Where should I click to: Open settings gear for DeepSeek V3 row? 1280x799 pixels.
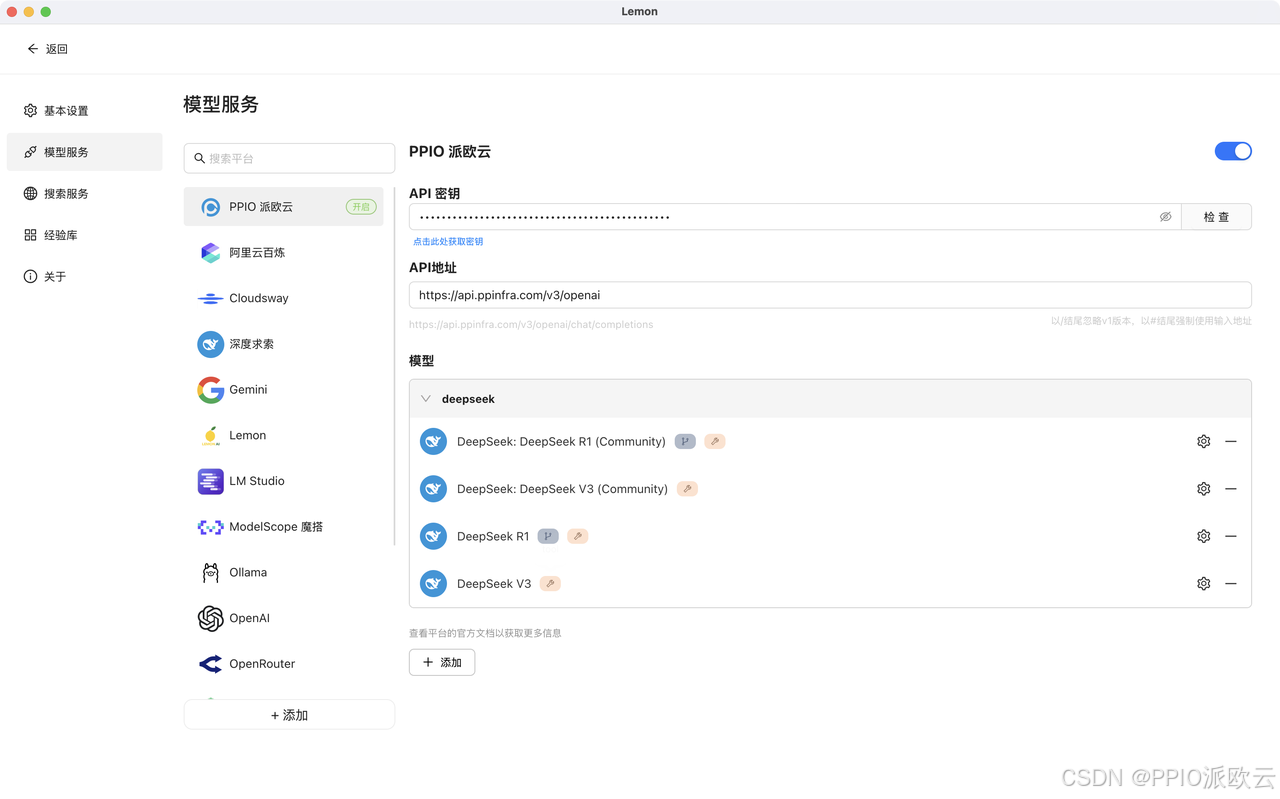[x=1204, y=584]
